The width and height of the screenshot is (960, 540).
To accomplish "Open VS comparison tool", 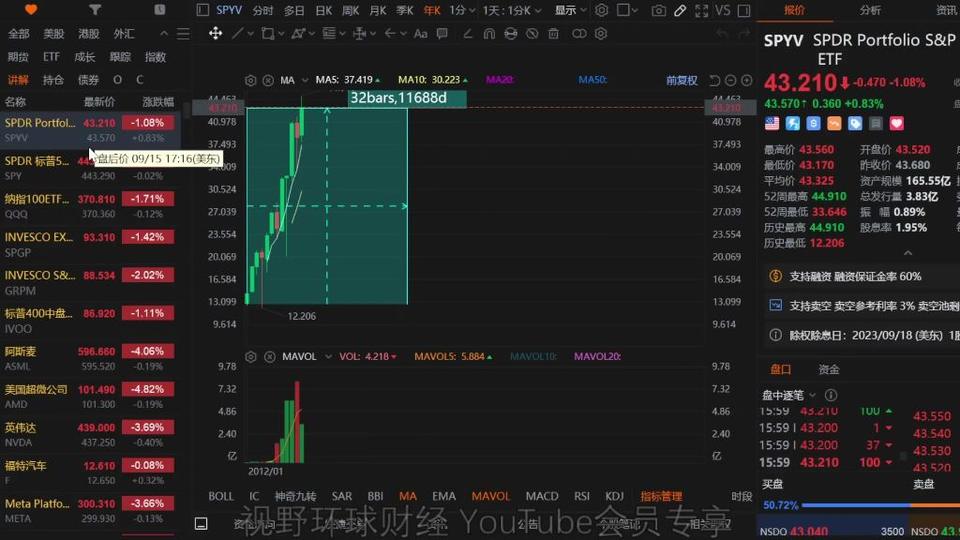I will tap(722, 10).
